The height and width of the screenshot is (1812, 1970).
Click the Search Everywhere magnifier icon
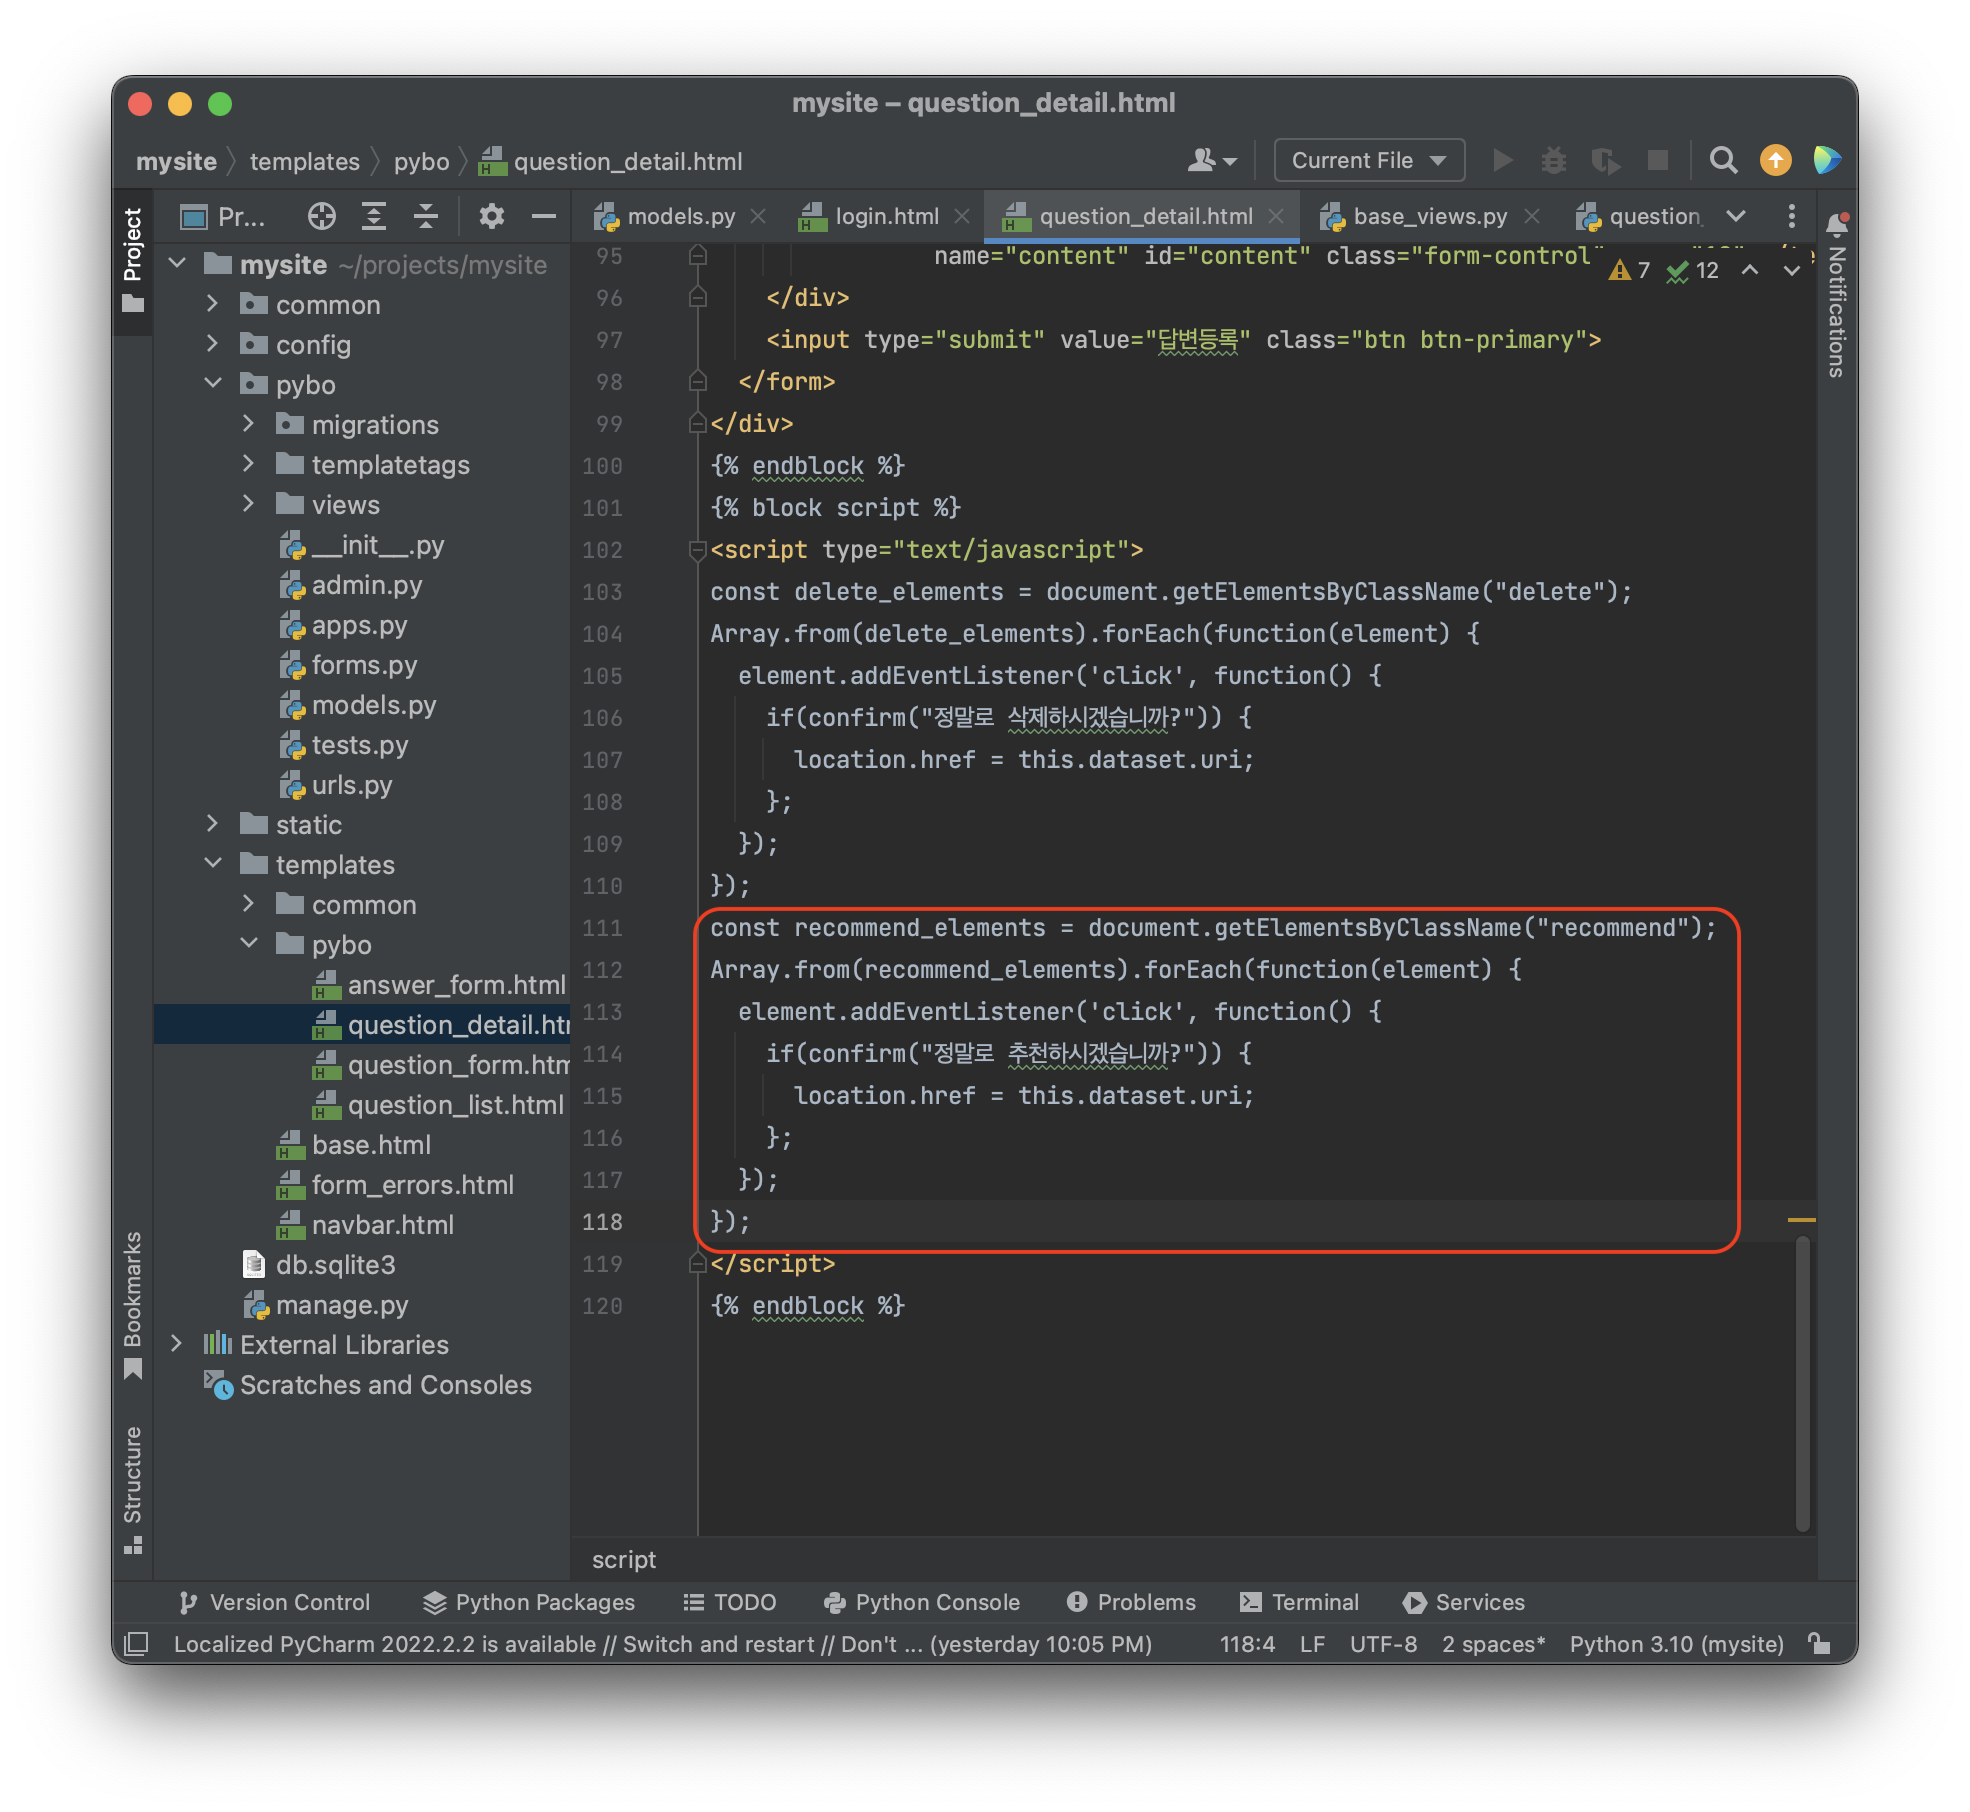pos(1723,160)
